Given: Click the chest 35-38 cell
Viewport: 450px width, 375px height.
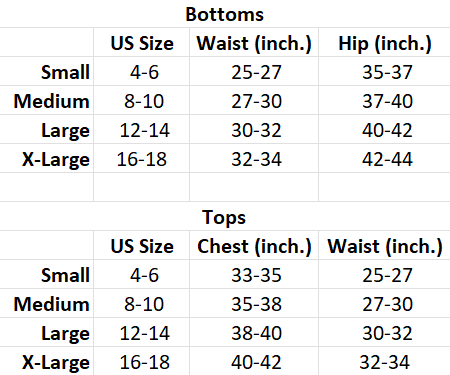Looking at the screenshot, I should pos(256,304).
